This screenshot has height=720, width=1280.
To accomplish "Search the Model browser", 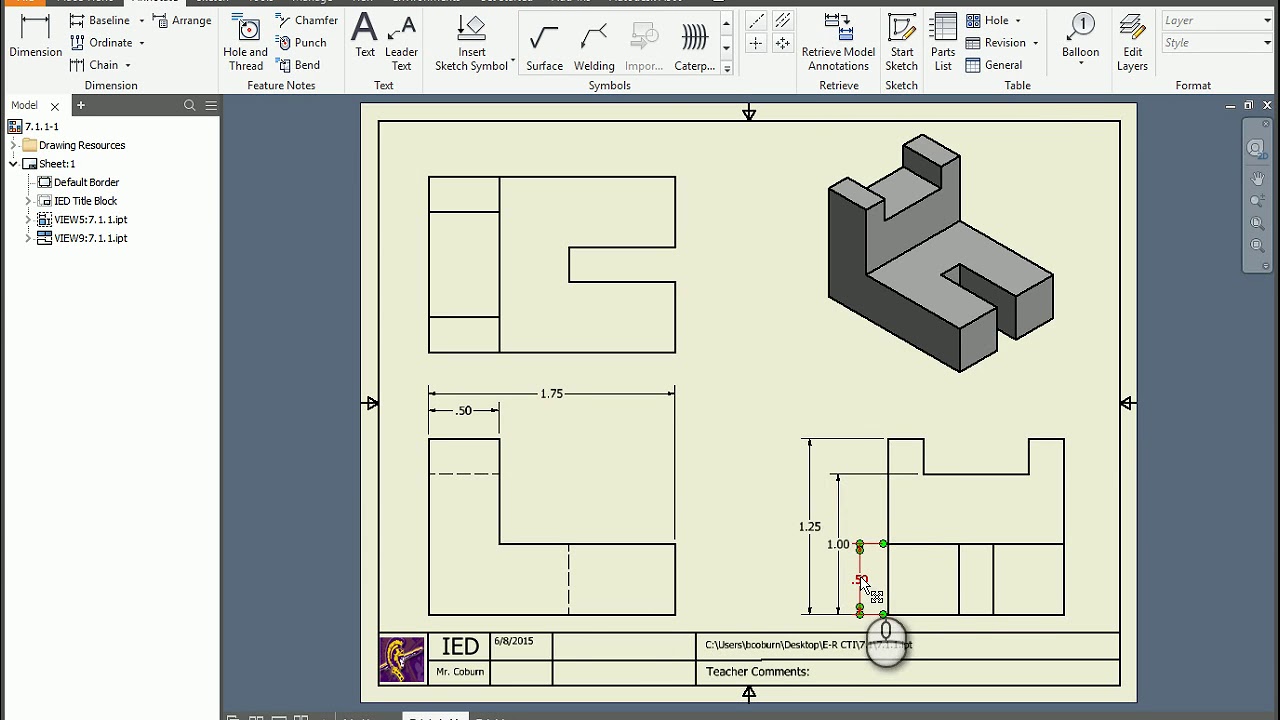I will point(189,105).
